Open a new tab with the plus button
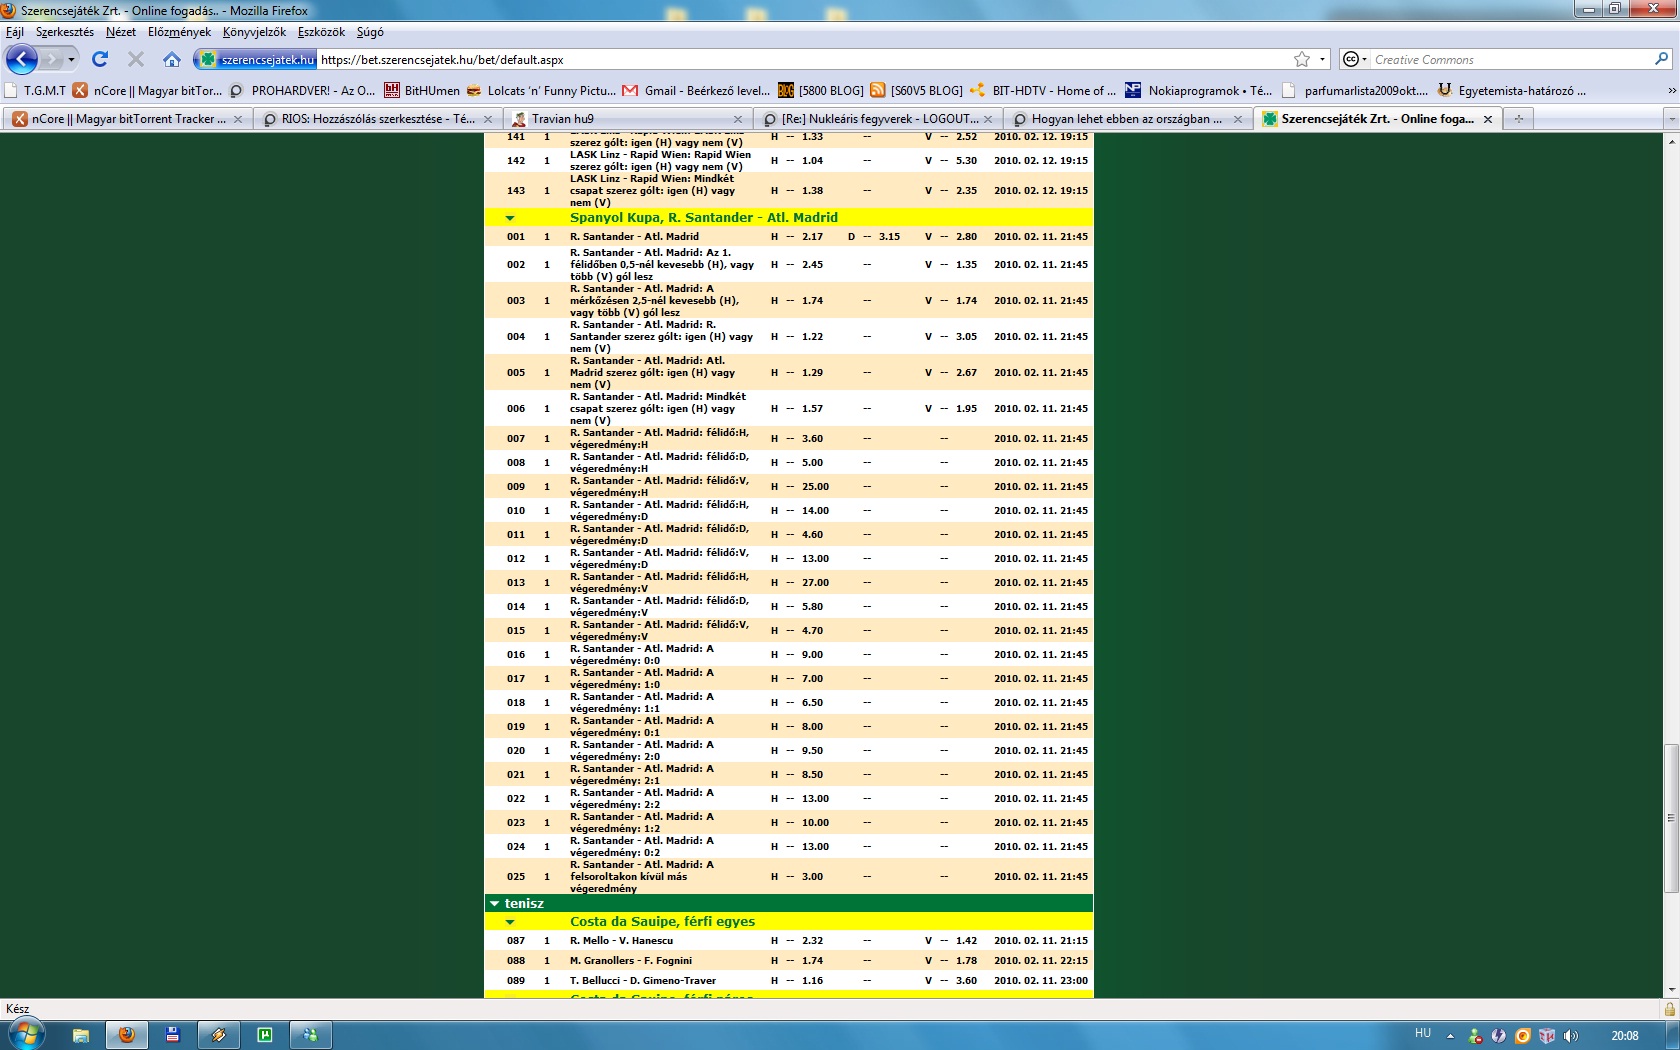This screenshot has width=1680, height=1050. tap(1518, 119)
